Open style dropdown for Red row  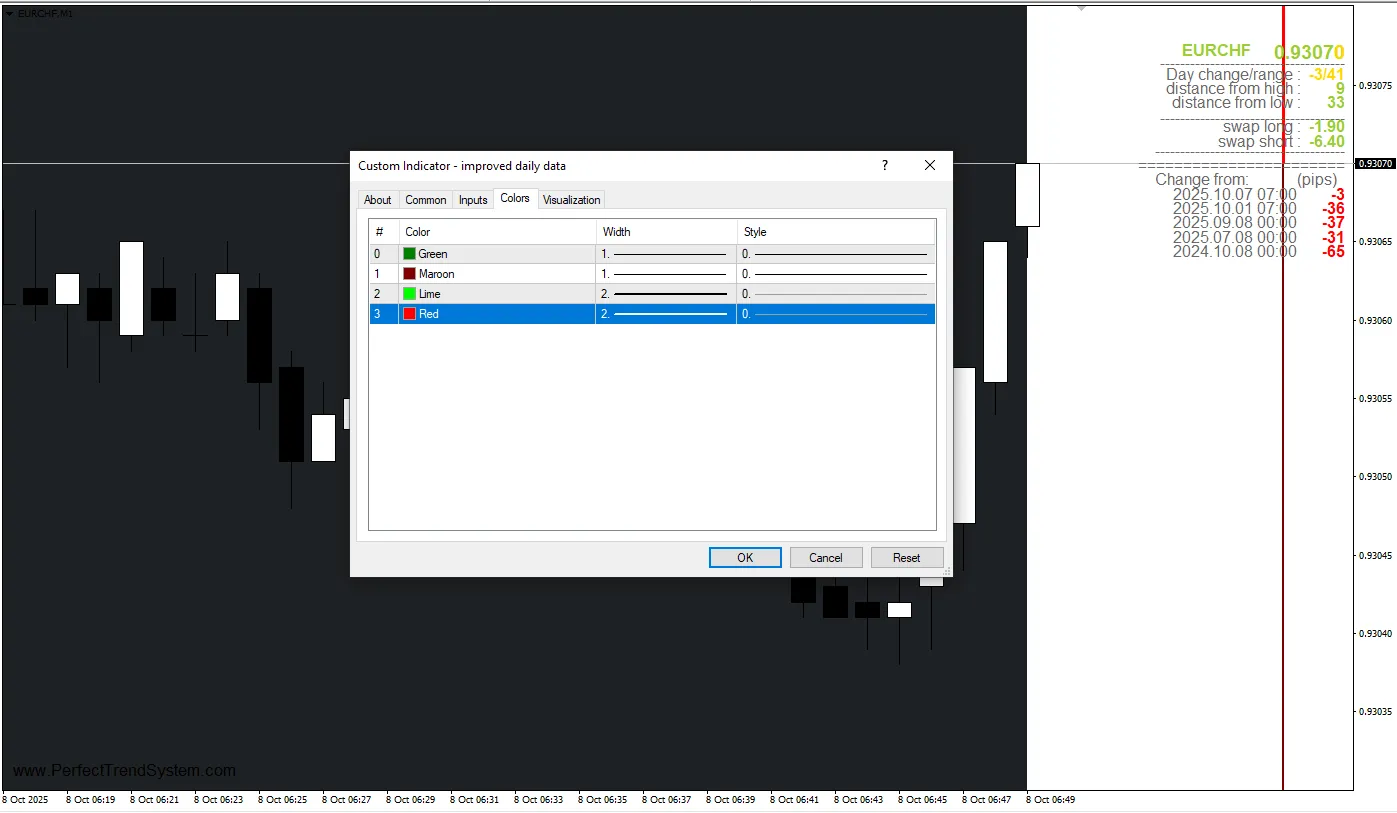[836, 314]
